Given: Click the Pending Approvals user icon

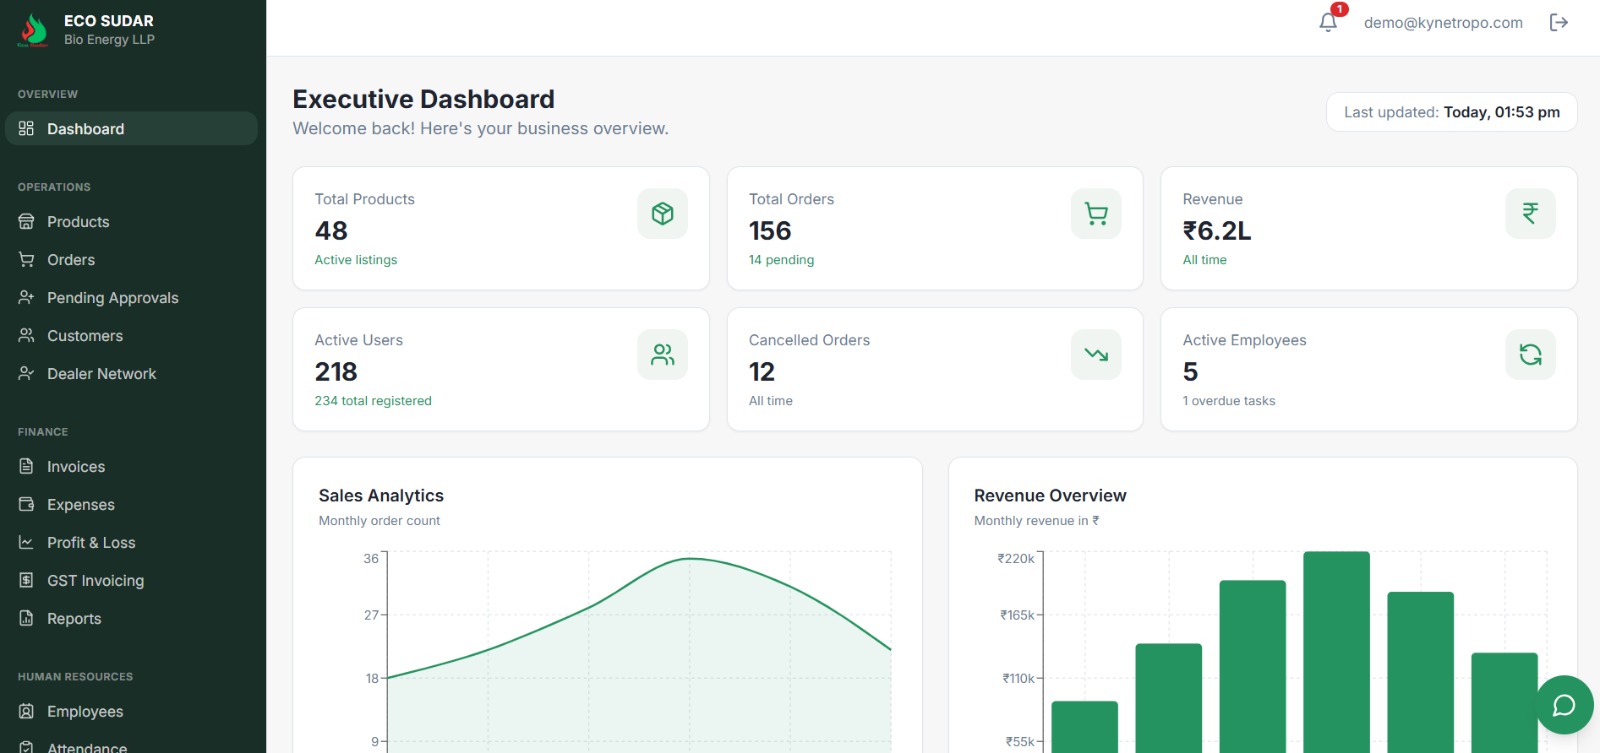Looking at the screenshot, I should point(26,298).
